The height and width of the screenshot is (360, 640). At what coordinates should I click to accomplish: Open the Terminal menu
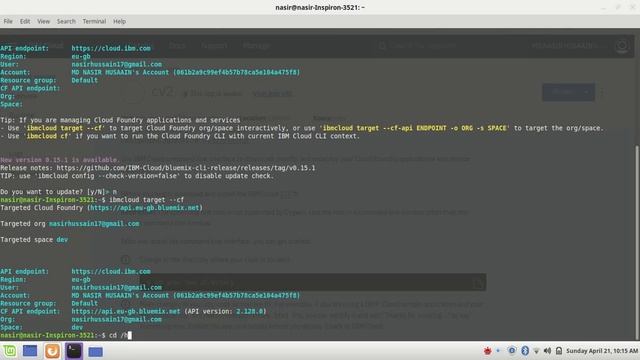coord(94,21)
